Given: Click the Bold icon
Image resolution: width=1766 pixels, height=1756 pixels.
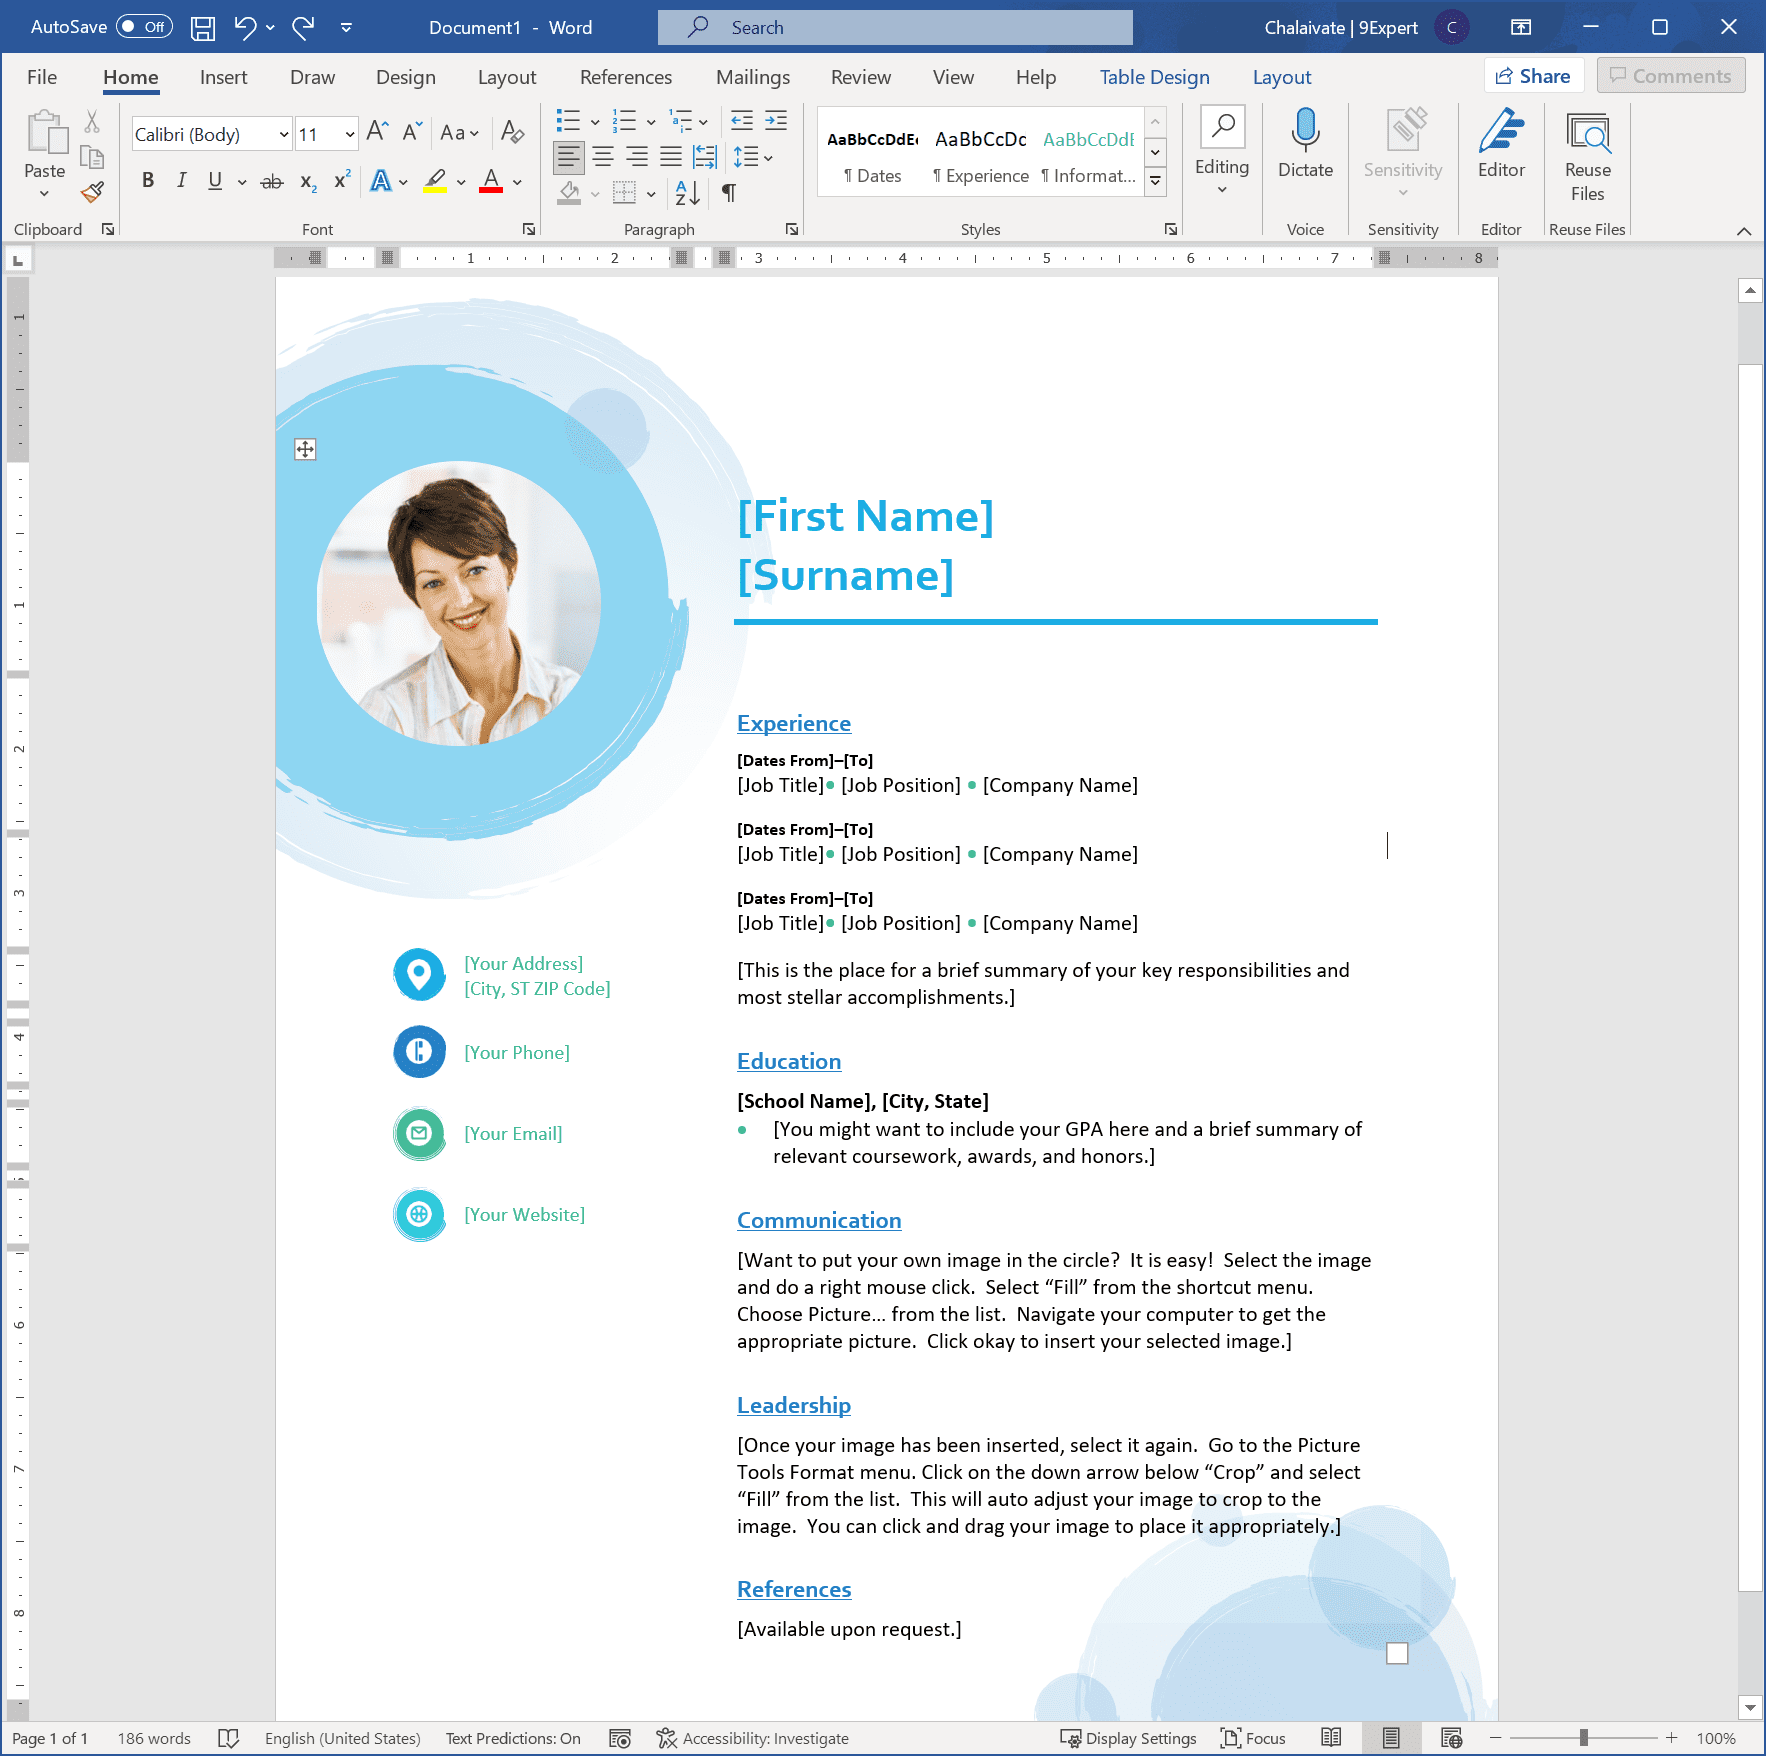Looking at the screenshot, I should click(148, 181).
